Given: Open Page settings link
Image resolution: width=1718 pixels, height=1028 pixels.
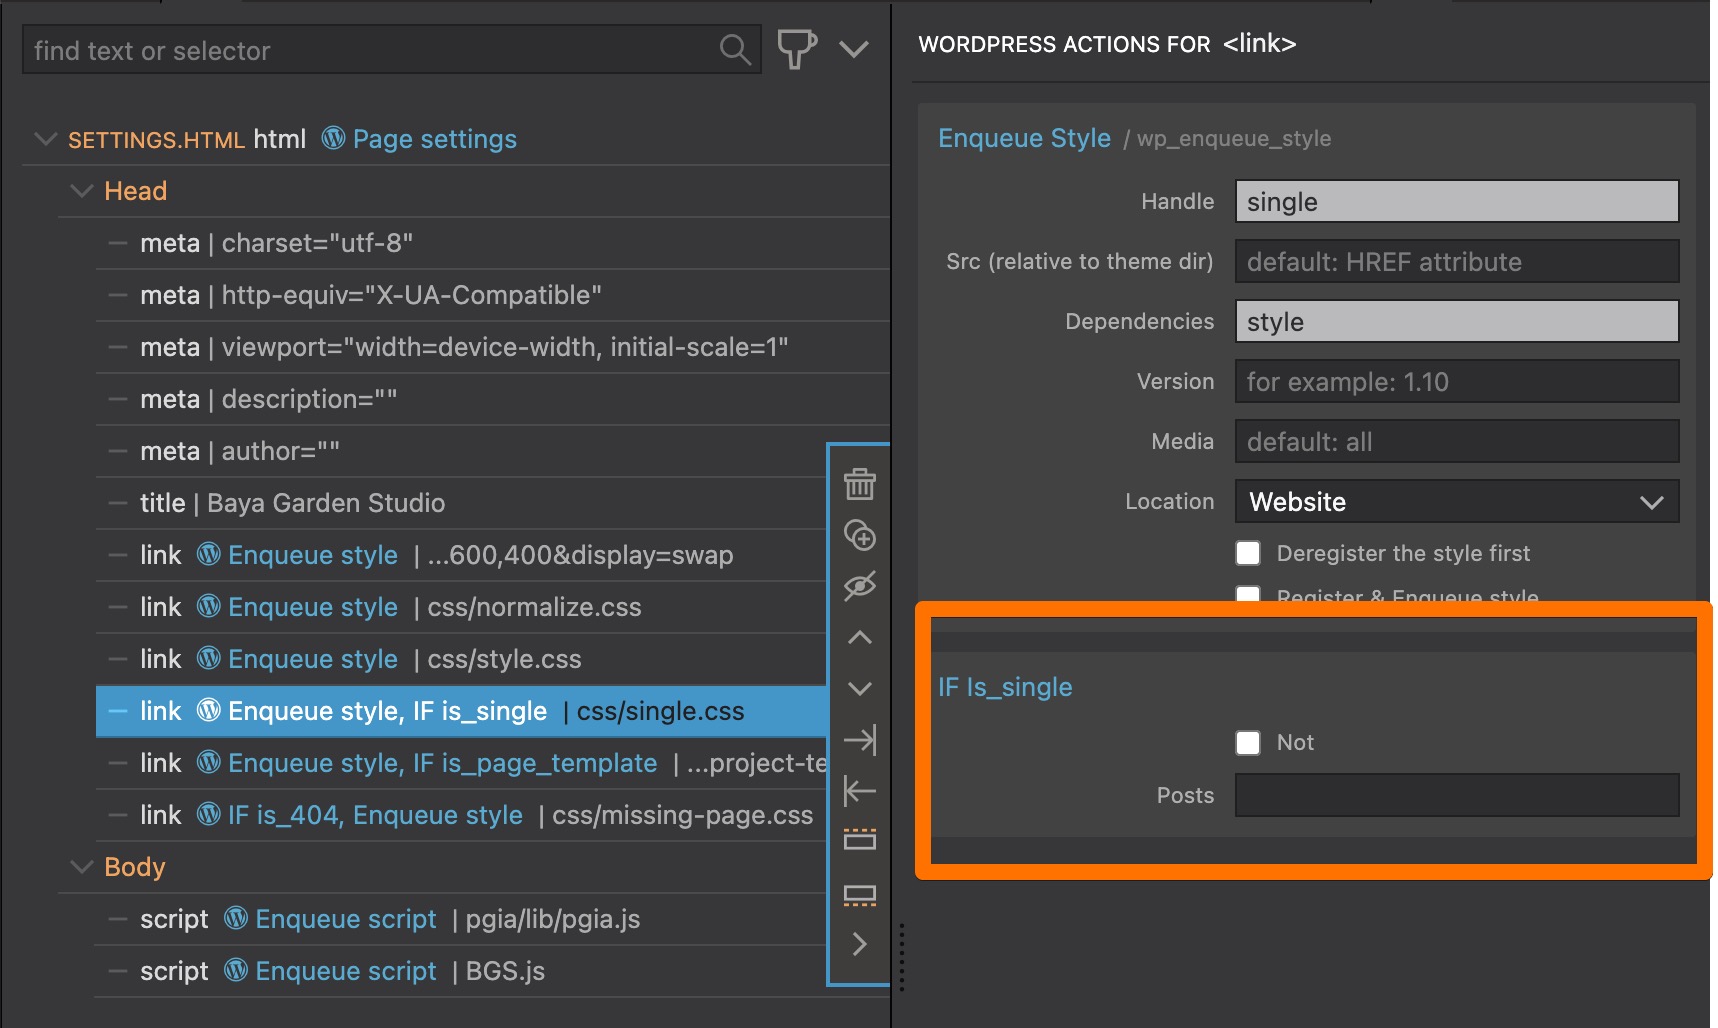Looking at the screenshot, I should click(434, 139).
